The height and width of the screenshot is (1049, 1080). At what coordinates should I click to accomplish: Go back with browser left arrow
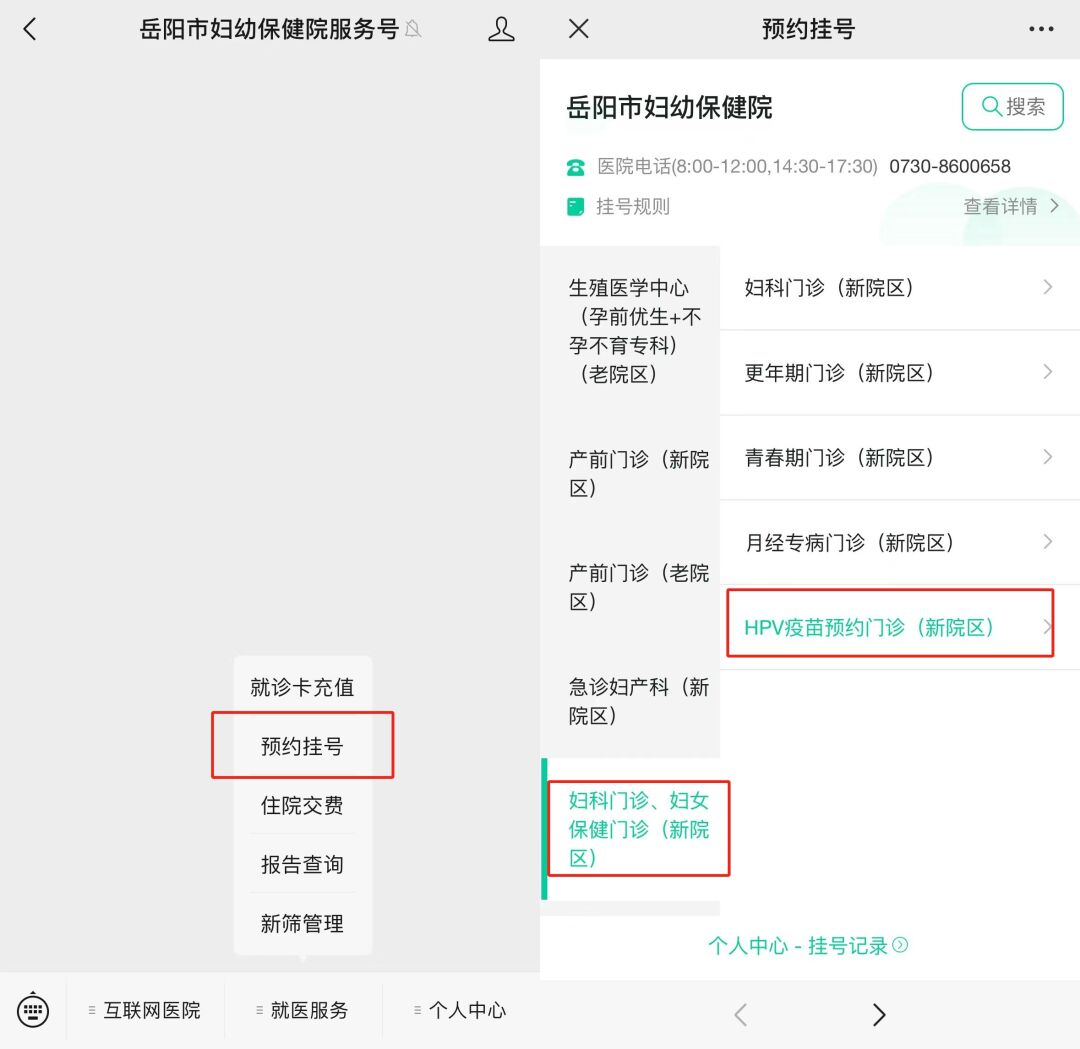point(740,1015)
